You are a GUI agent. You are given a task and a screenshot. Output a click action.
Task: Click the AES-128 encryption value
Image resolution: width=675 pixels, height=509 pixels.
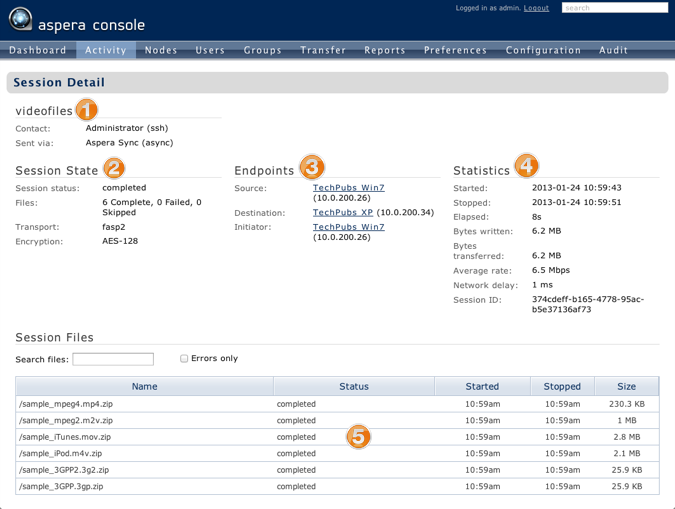click(120, 241)
